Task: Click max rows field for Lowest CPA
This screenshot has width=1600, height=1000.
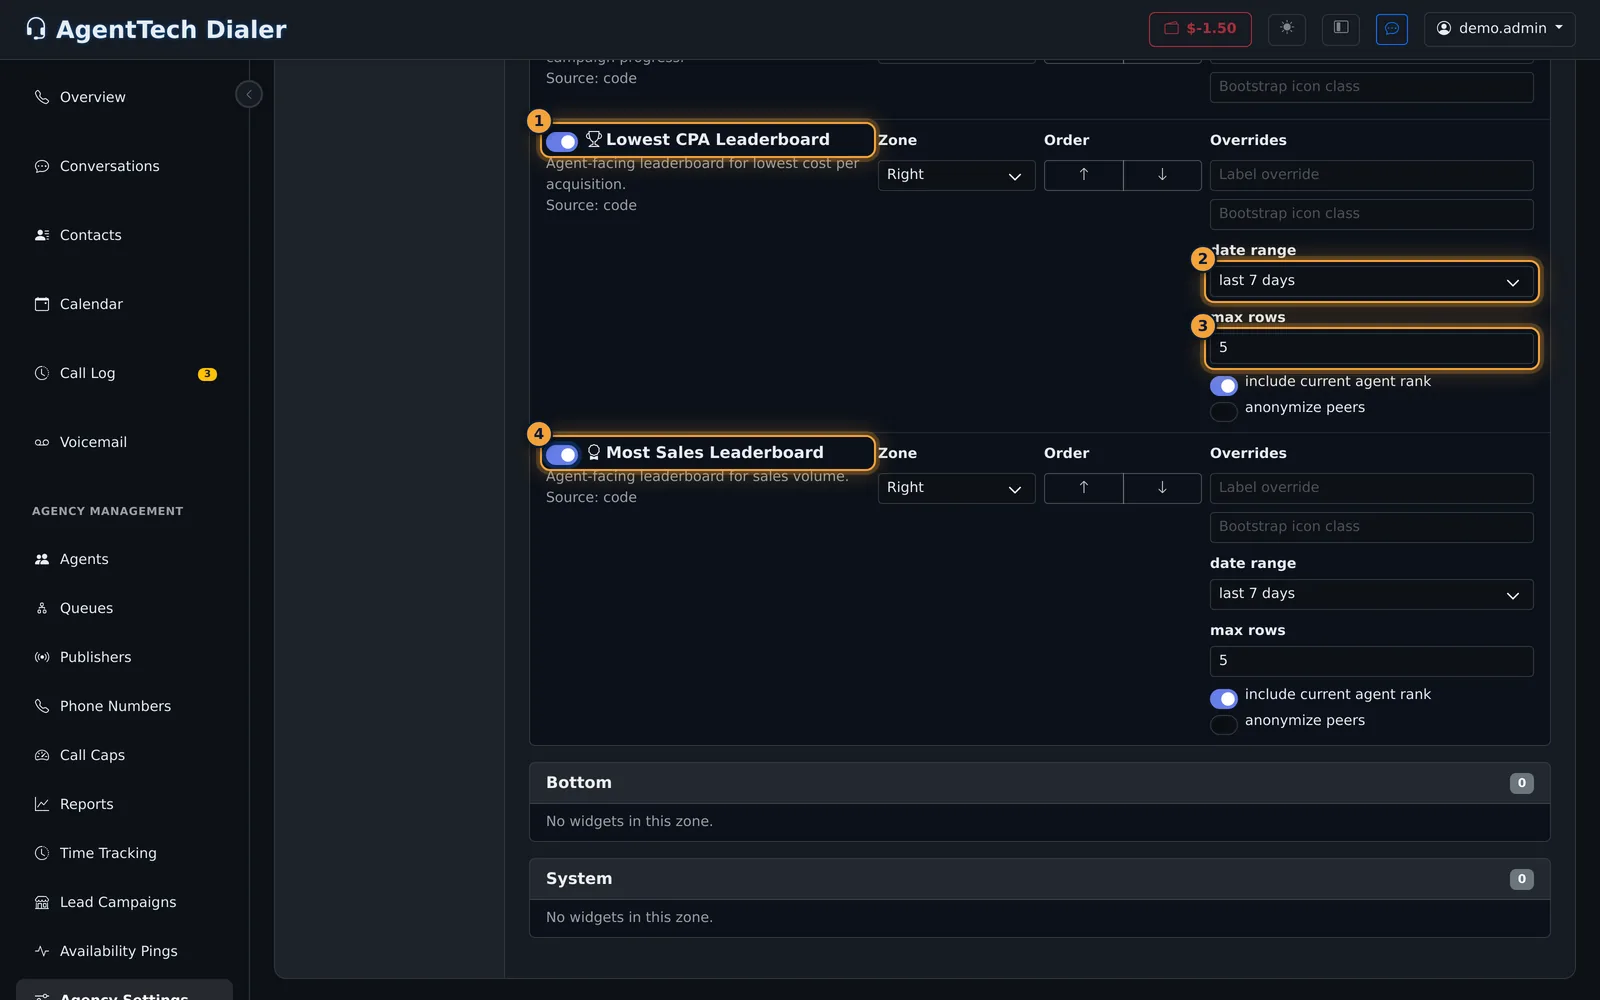Action: 1371,348
